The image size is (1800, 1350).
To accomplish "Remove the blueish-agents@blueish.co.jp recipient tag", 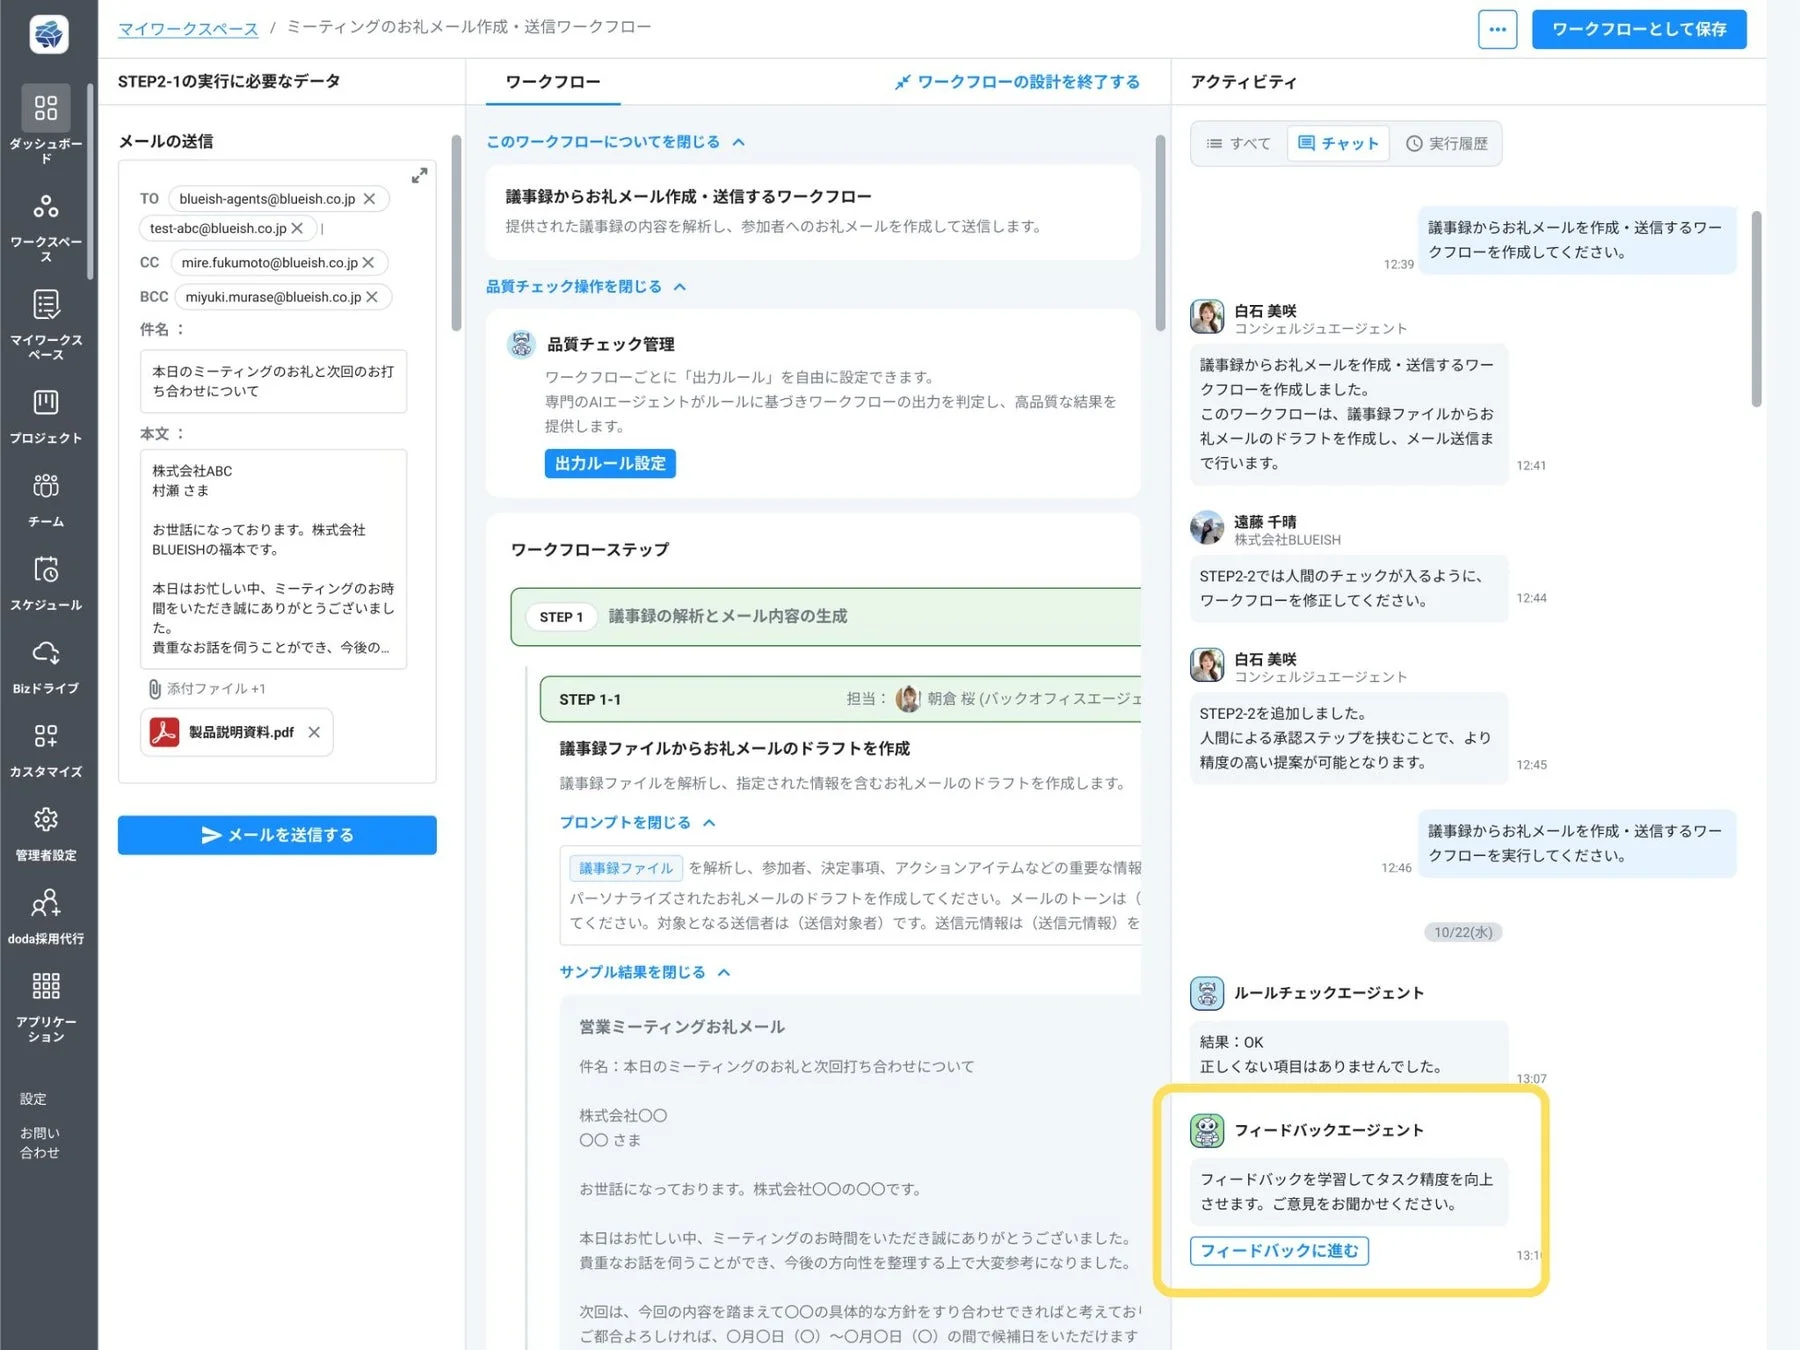I will [370, 198].
